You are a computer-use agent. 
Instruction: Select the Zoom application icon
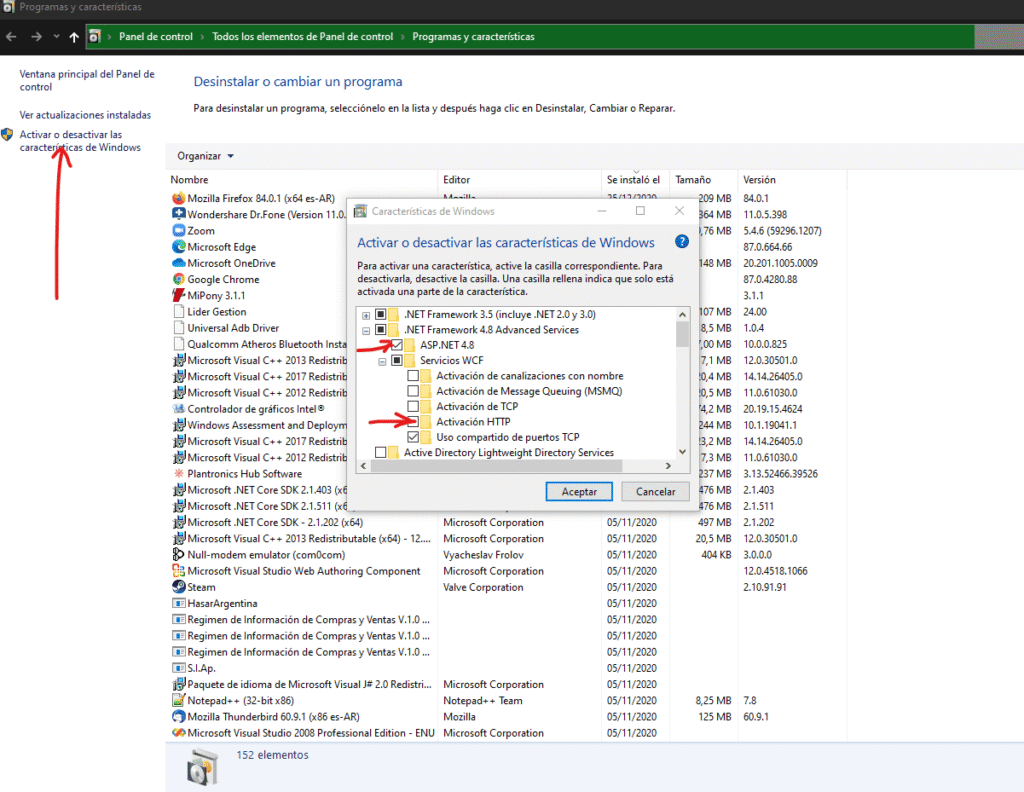click(x=179, y=231)
